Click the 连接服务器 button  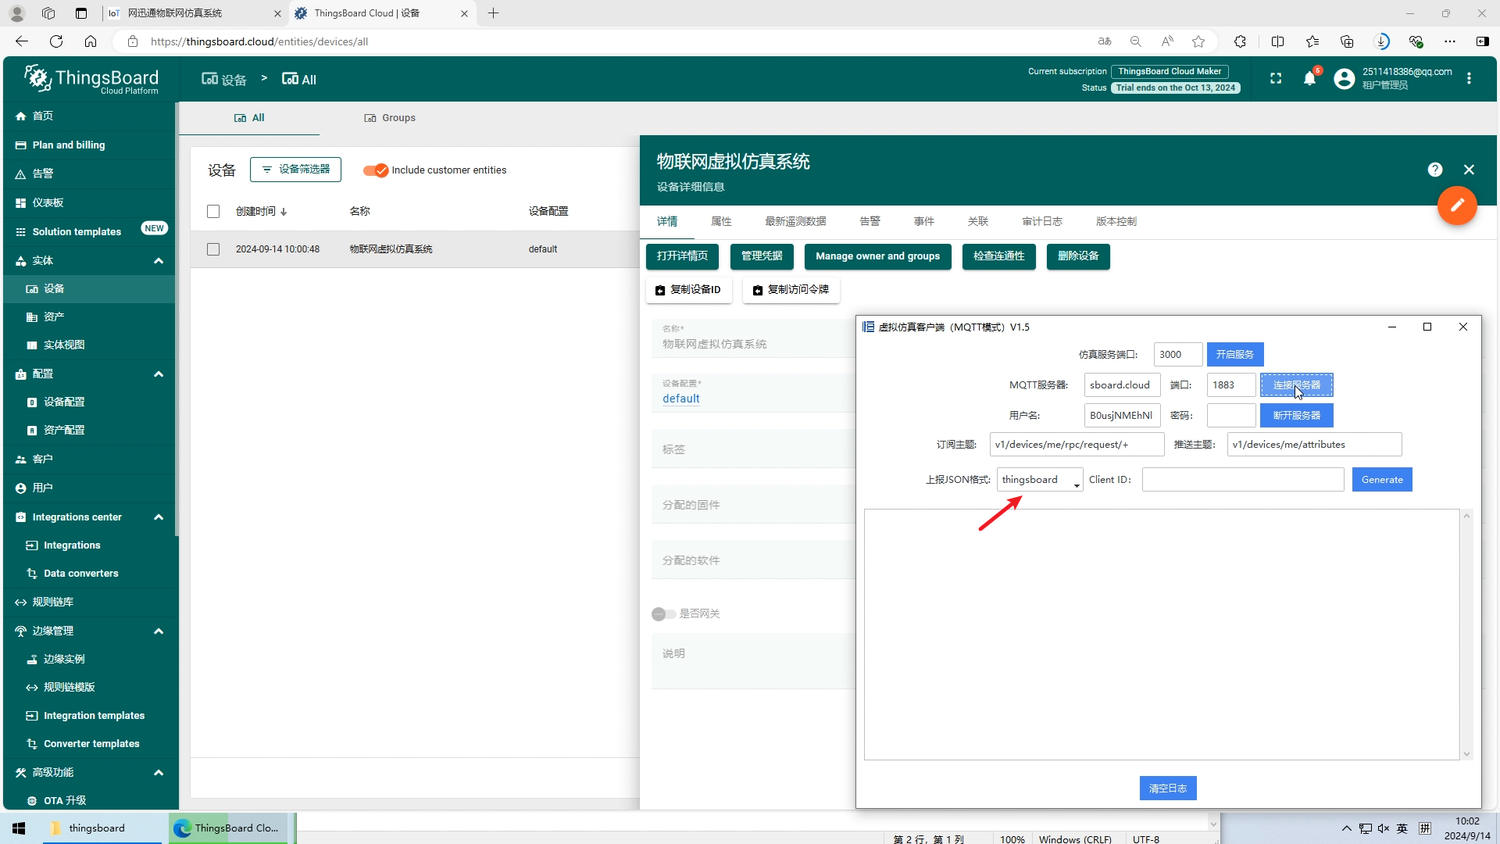[x=1296, y=385]
